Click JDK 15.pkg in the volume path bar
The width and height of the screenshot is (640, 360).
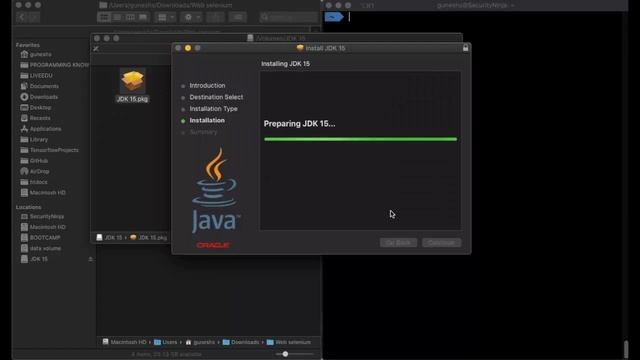pos(149,238)
